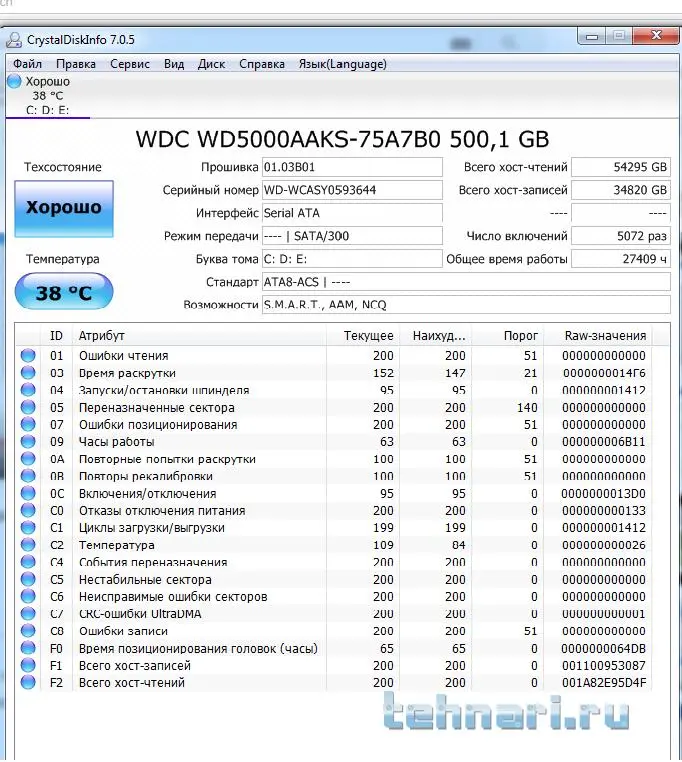The height and width of the screenshot is (762, 682).
Task: Click status circle for 0A Повторные попытки раскрутки
Action: 28,459
